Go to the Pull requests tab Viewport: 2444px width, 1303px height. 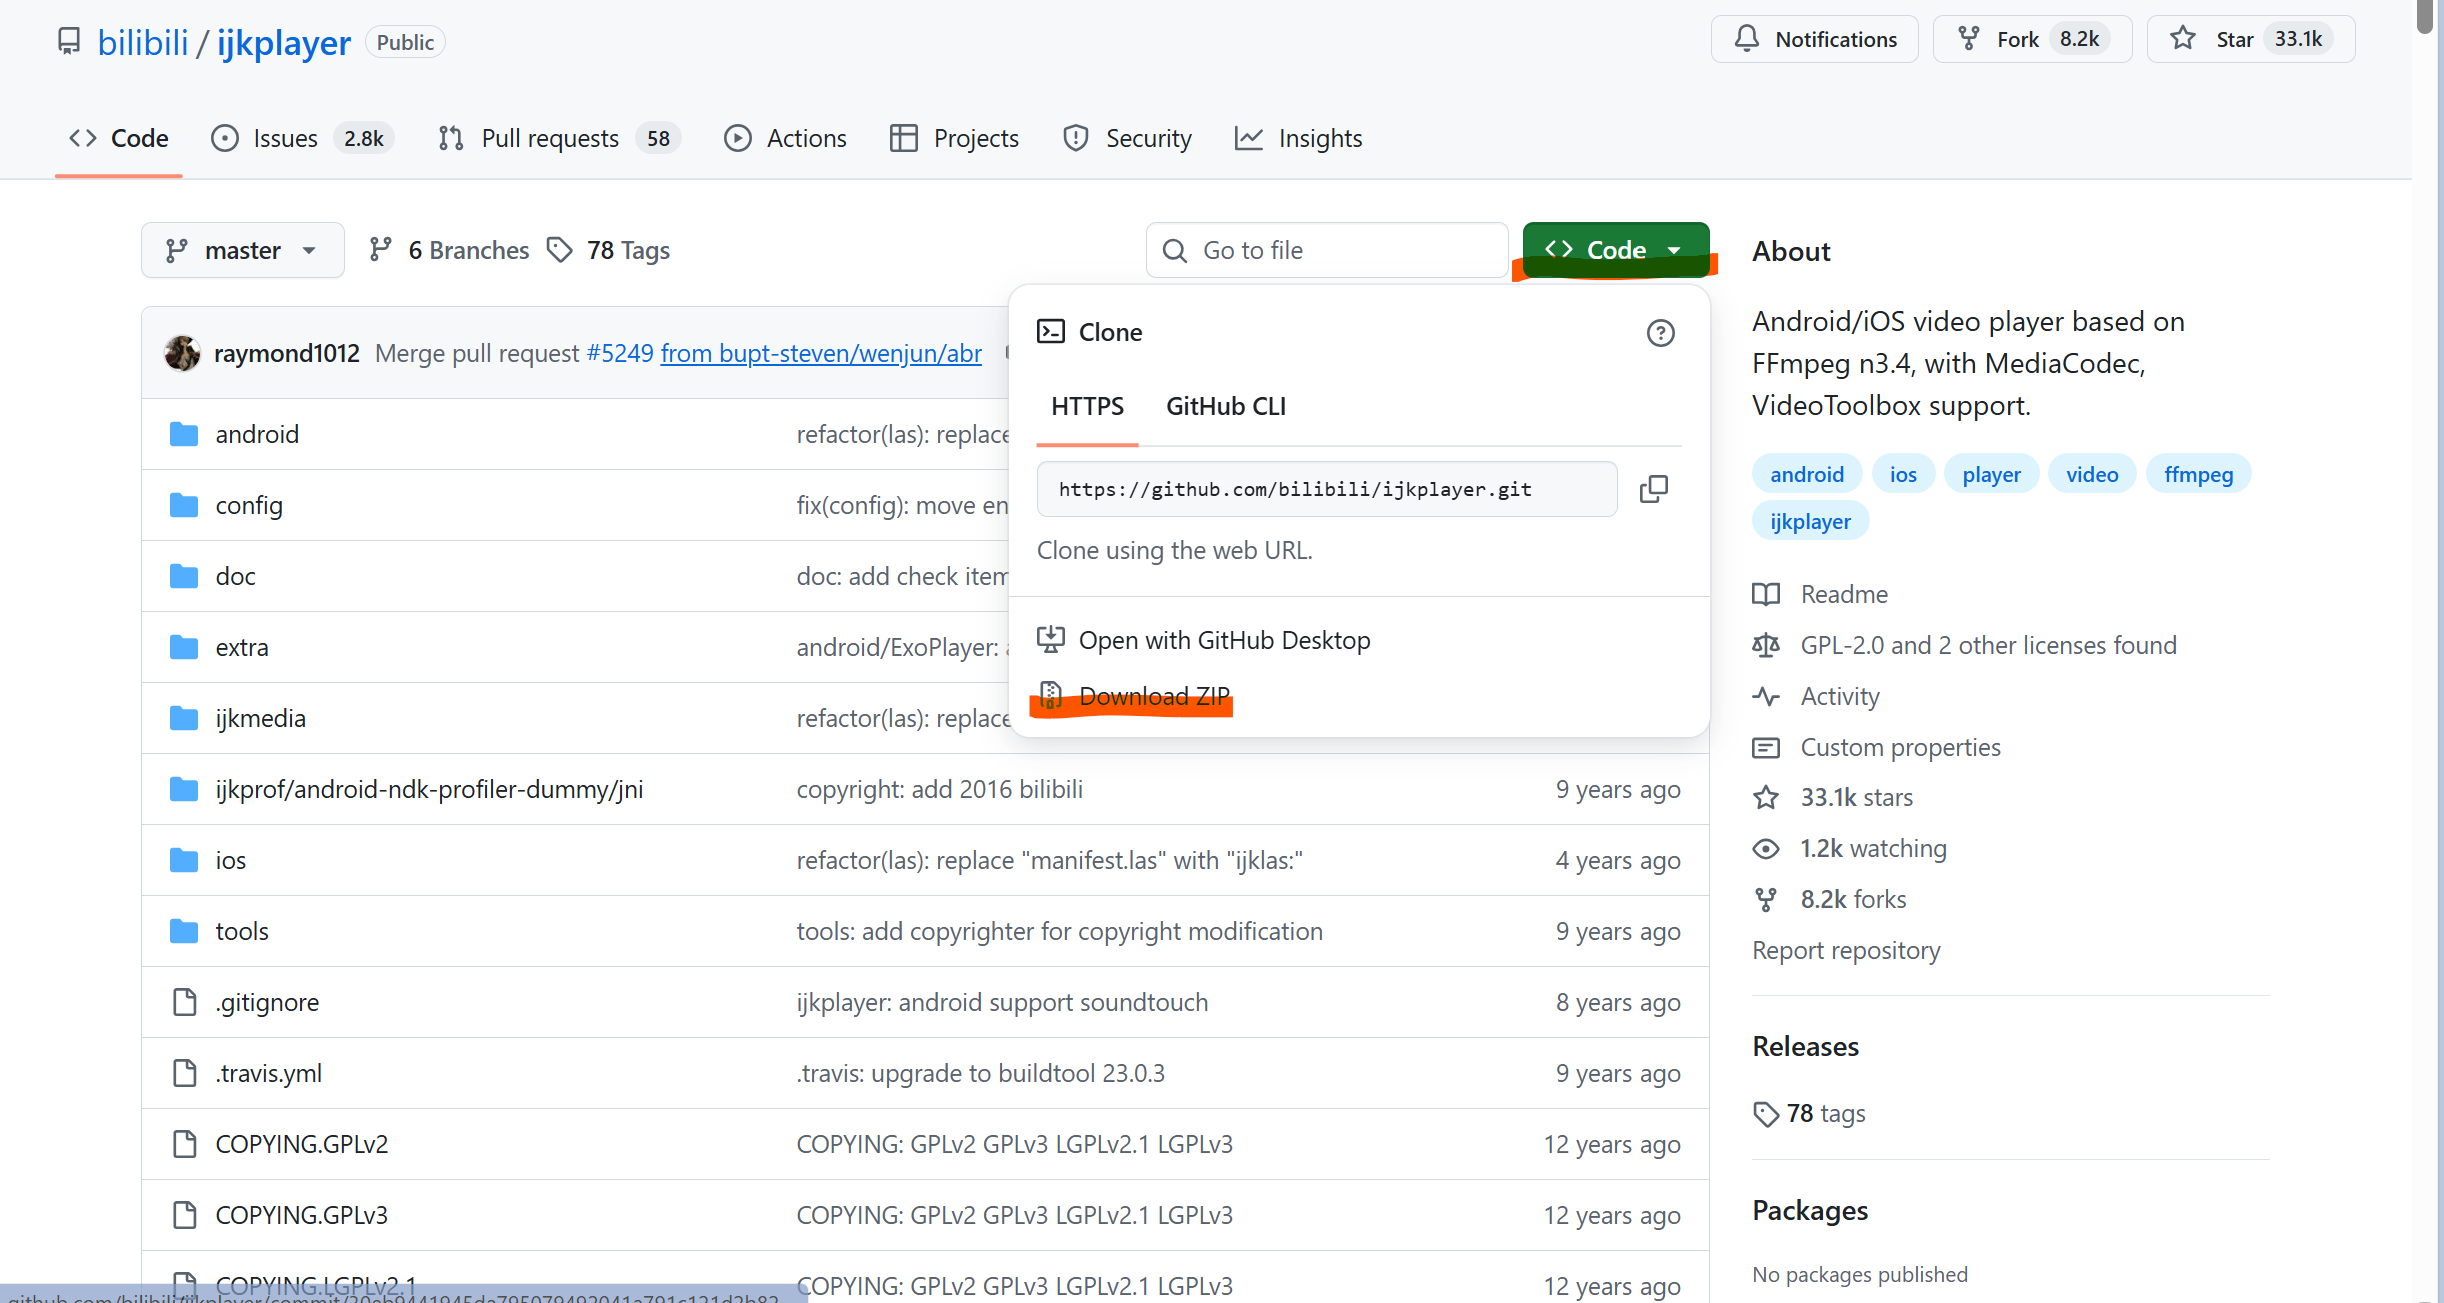point(549,138)
